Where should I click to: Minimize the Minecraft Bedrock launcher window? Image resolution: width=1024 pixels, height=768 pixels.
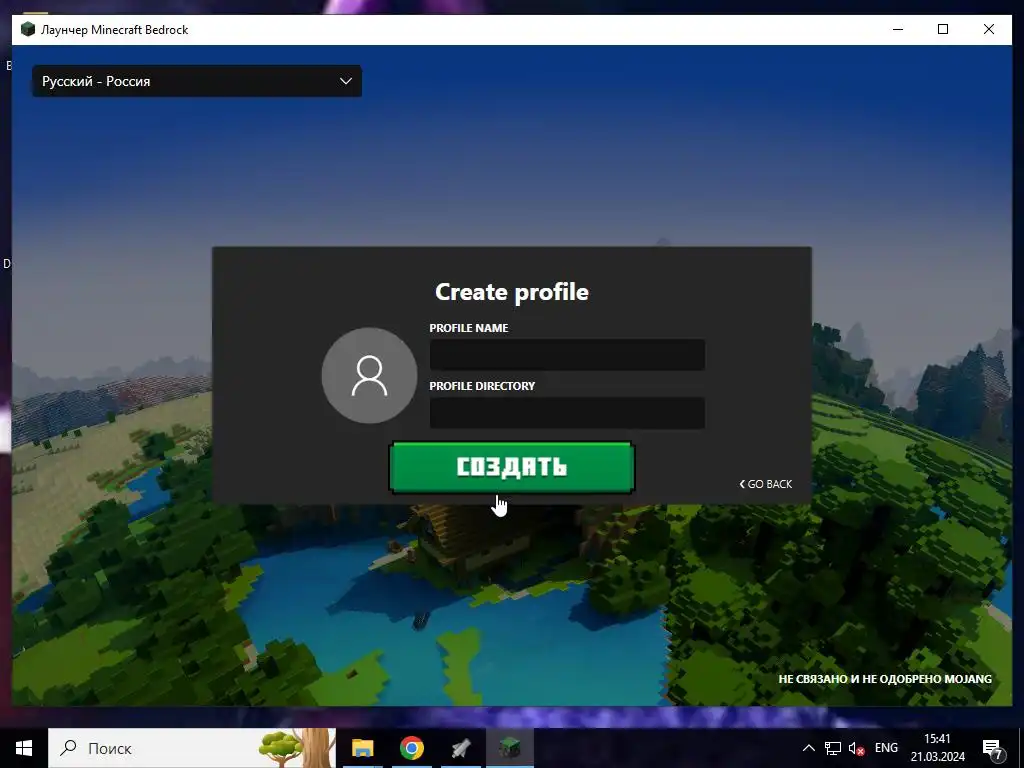coord(898,29)
